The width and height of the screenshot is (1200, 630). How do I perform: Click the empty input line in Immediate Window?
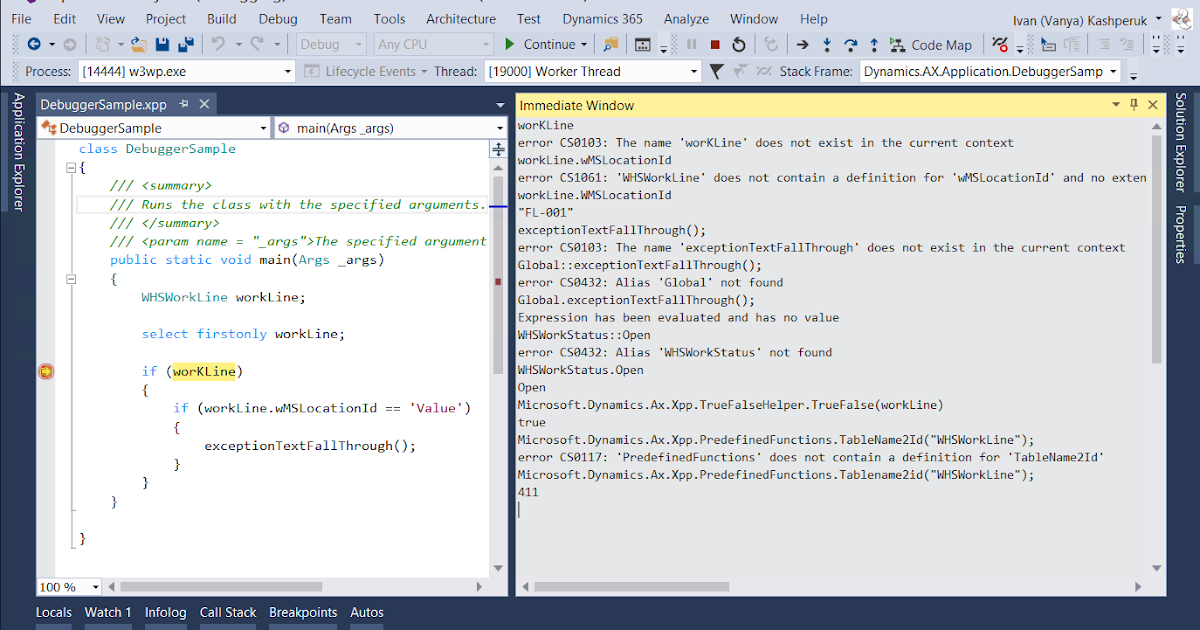[832, 510]
